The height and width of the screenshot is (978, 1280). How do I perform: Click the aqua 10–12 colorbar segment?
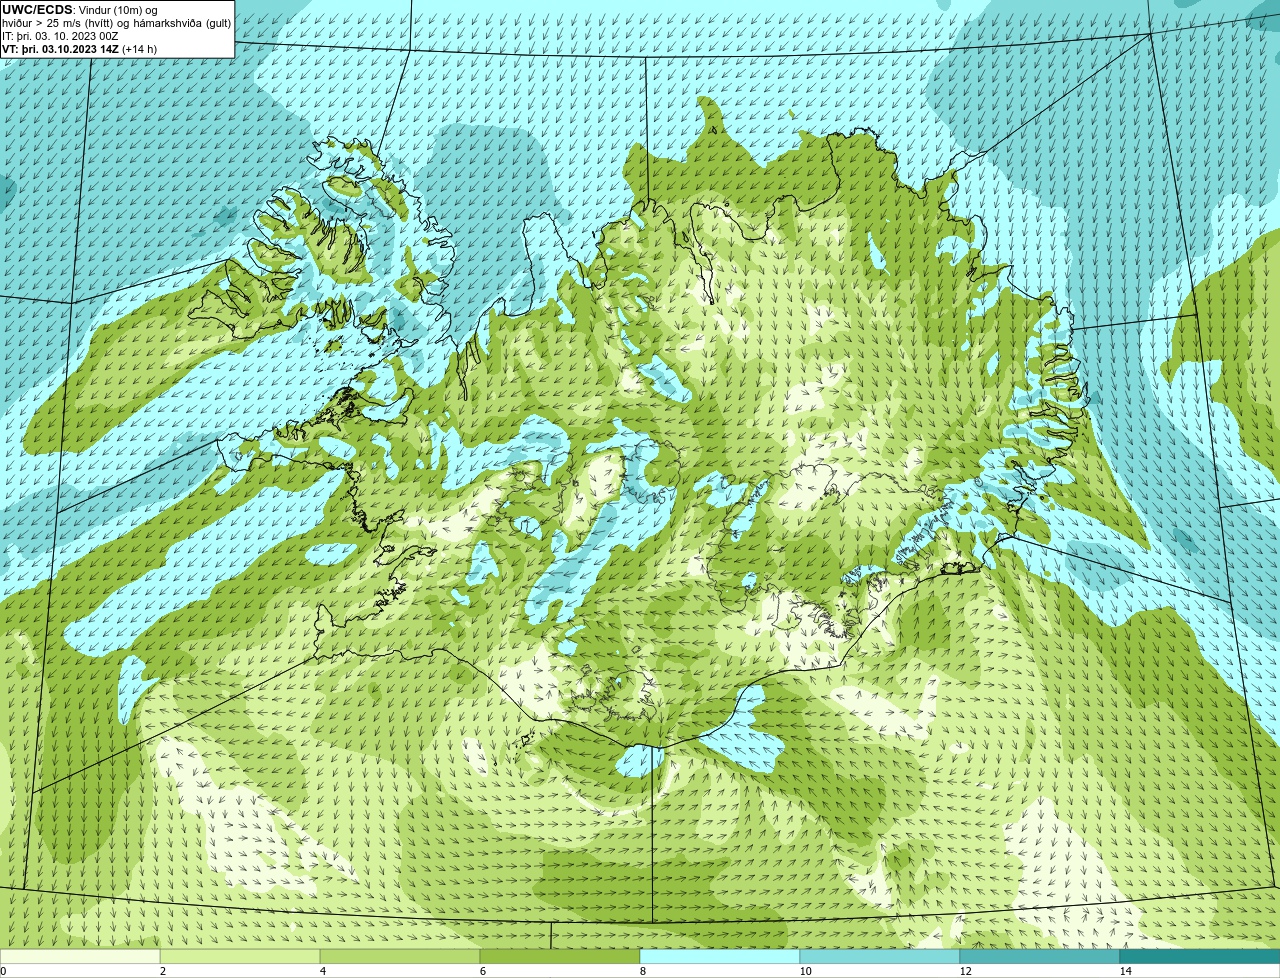(x=880, y=956)
